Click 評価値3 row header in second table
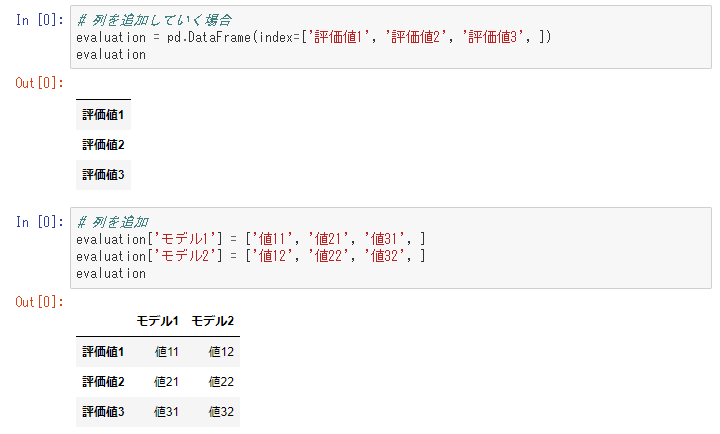The width and height of the screenshot is (720, 434). pos(103,412)
